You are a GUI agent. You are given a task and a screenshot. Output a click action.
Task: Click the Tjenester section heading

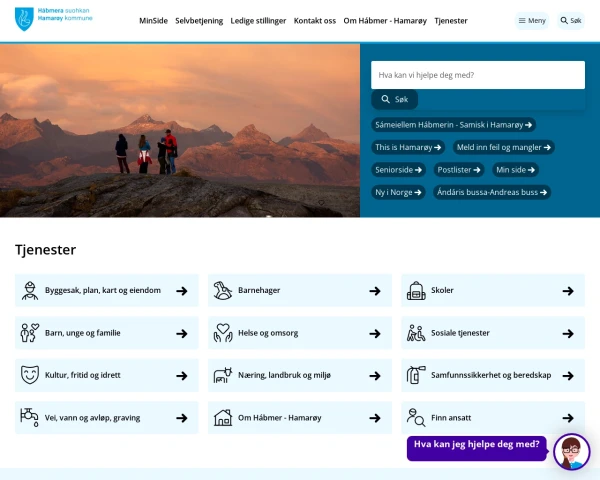pyautogui.click(x=46, y=250)
